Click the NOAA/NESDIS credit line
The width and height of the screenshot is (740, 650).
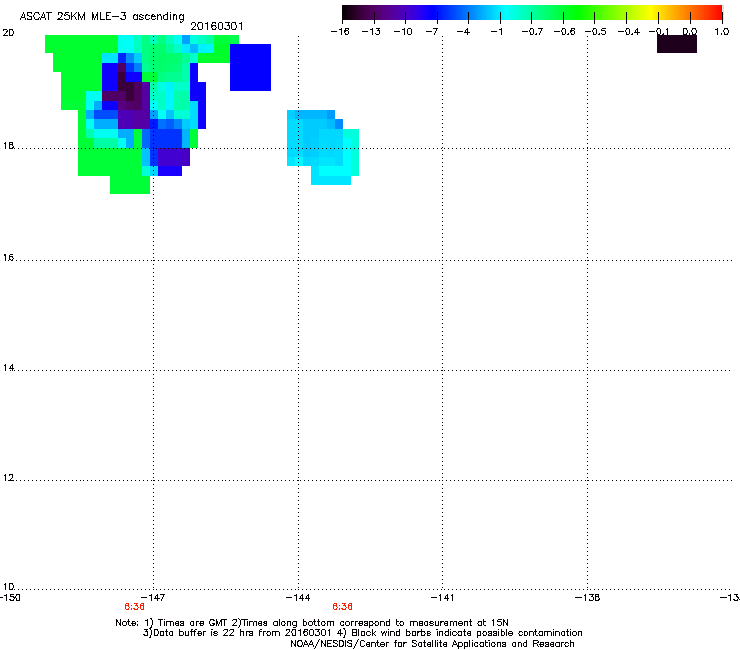pyautogui.click(x=432, y=644)
